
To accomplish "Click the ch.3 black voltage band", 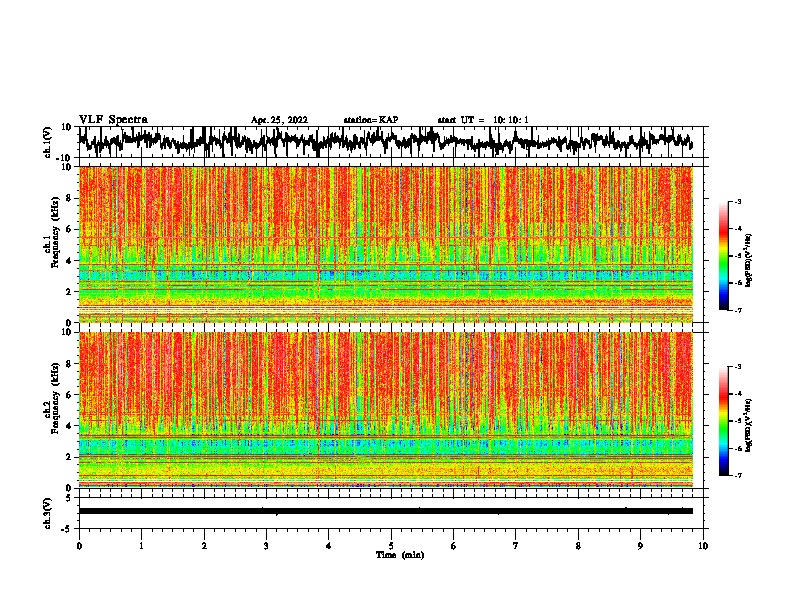I will pyautogui.click(x=386, y=511).
